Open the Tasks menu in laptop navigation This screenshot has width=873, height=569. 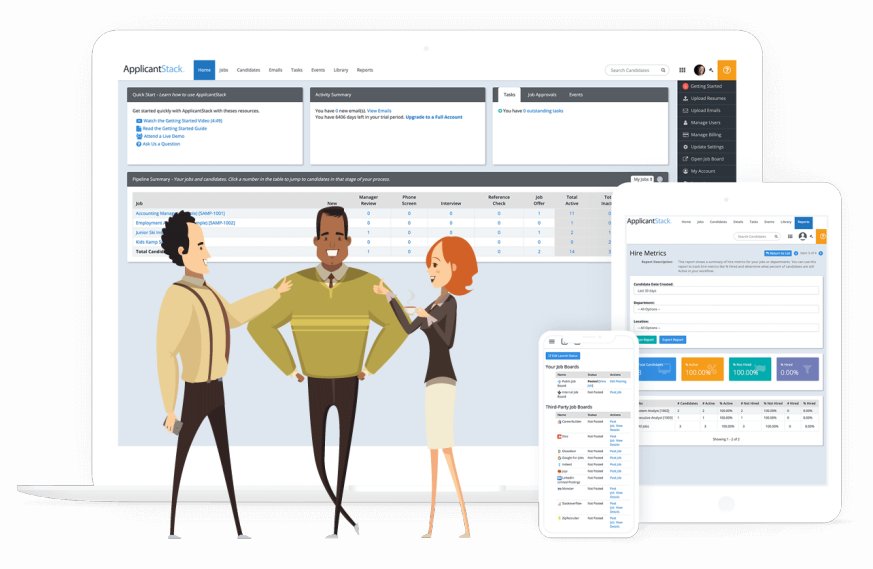(x=297, y=70)
